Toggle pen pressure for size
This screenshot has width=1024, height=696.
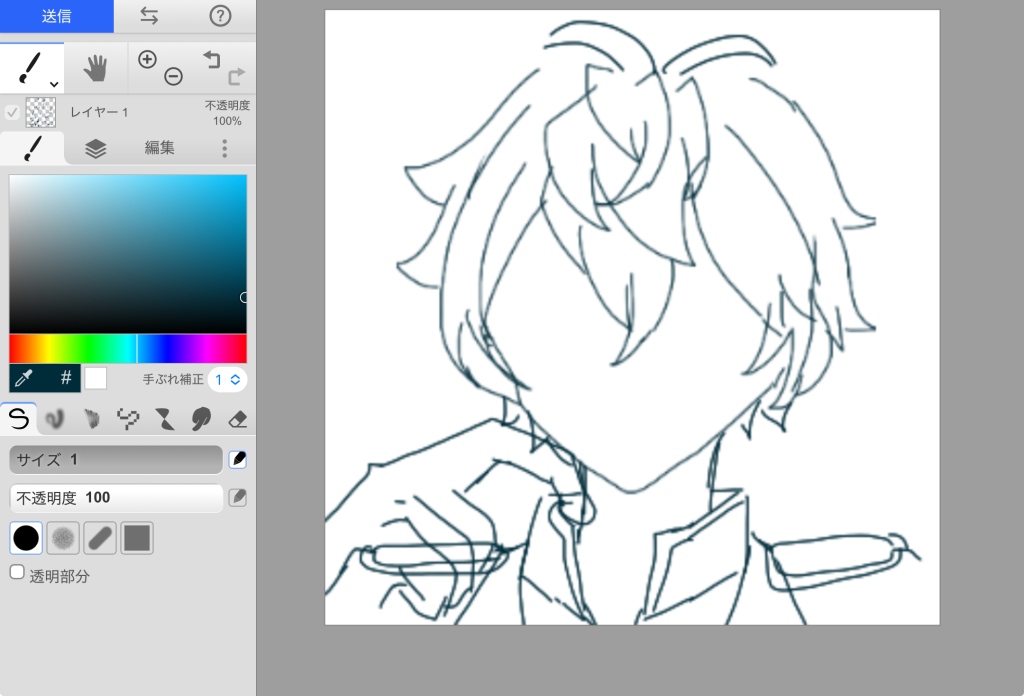[x=237, y=459]
